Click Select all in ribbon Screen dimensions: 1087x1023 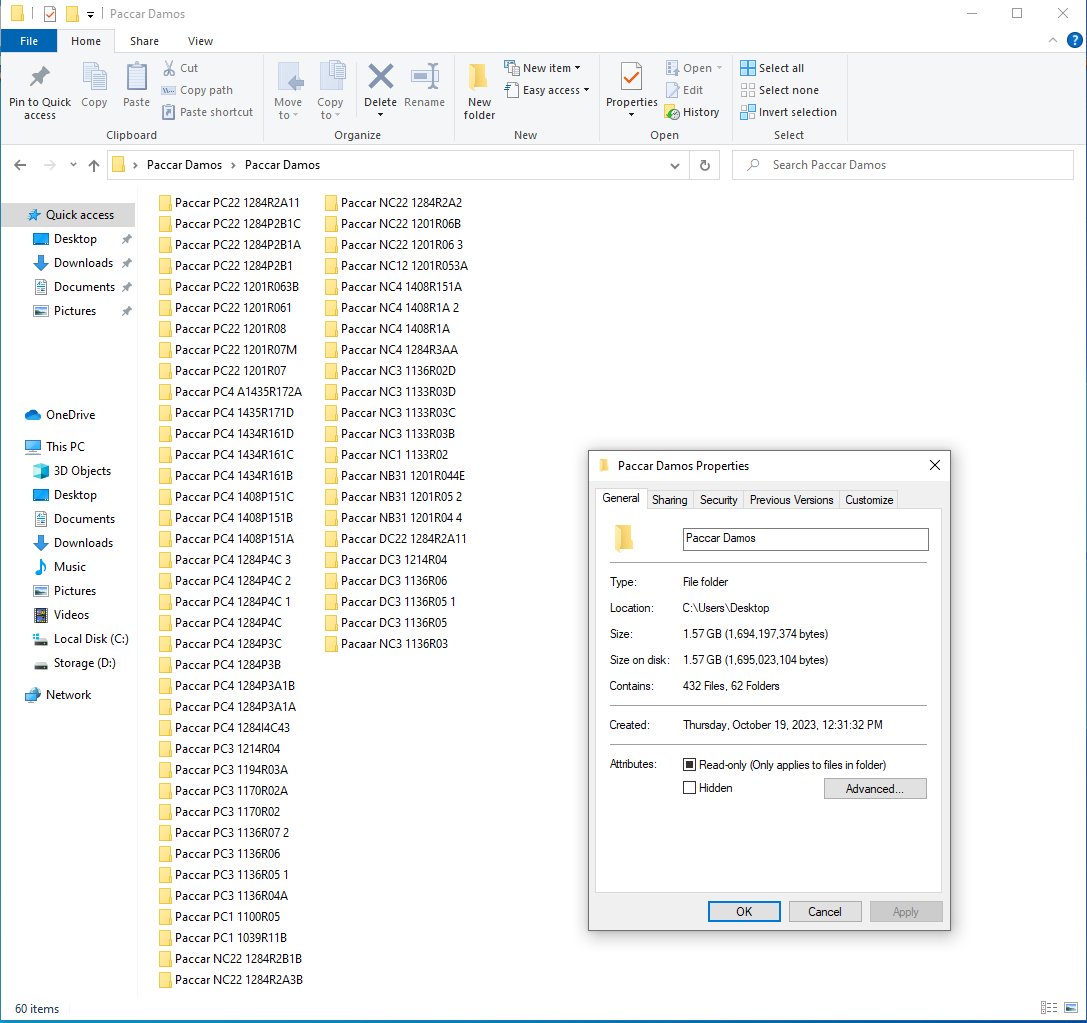(772, 68)
